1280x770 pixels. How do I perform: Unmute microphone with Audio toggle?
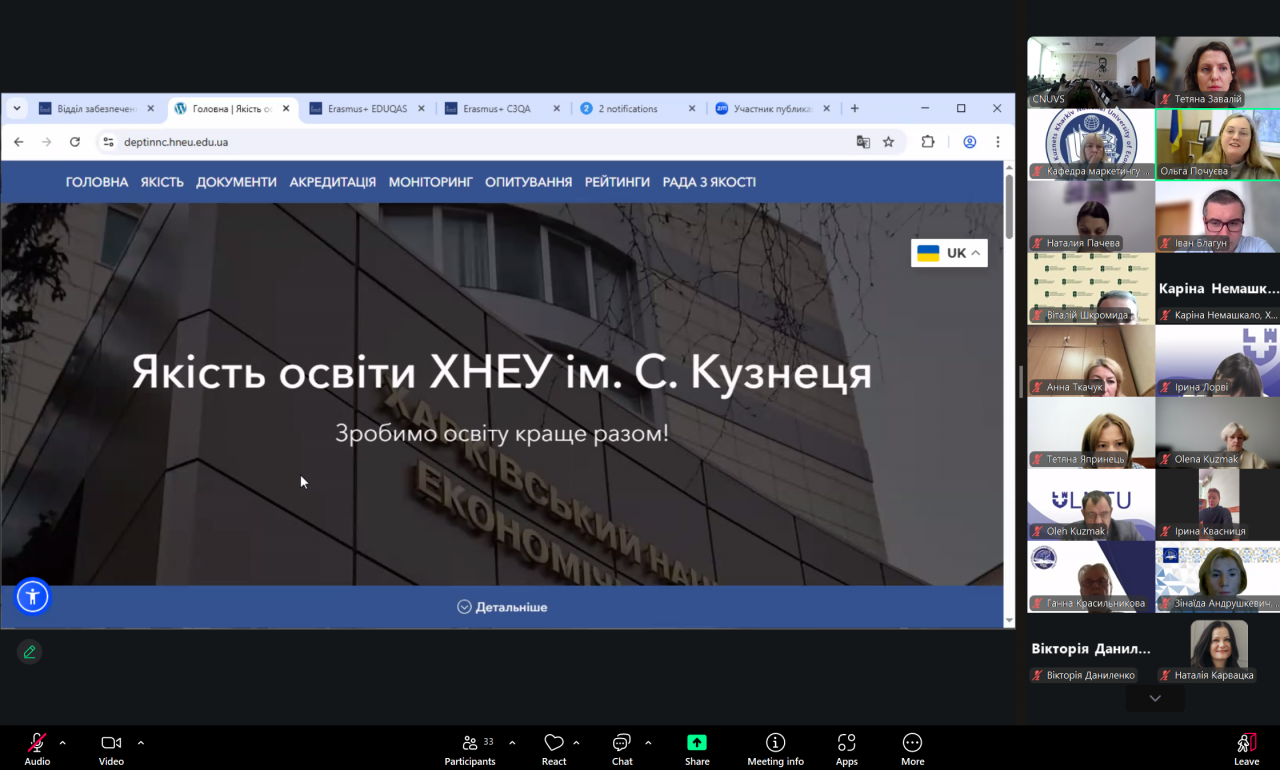(x=37, y=743)
